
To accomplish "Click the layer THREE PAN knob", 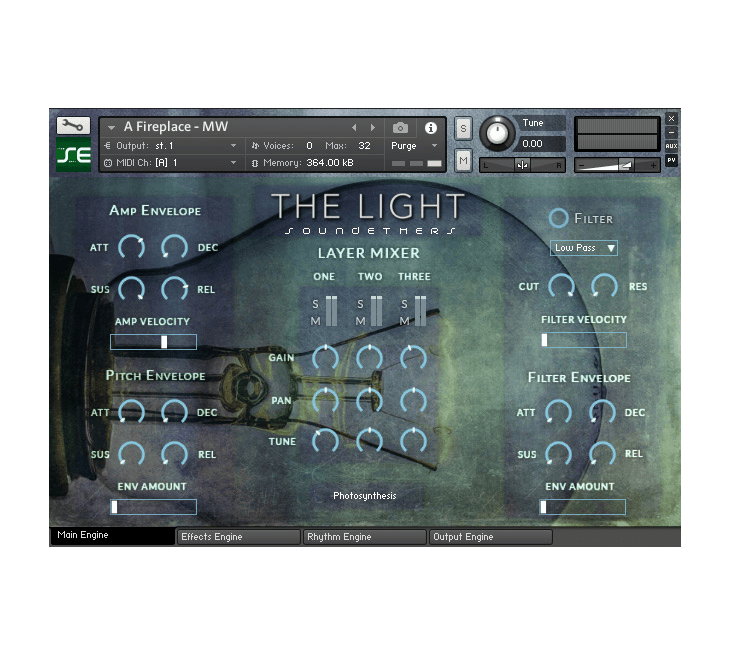I will click(x=413, y=400).
